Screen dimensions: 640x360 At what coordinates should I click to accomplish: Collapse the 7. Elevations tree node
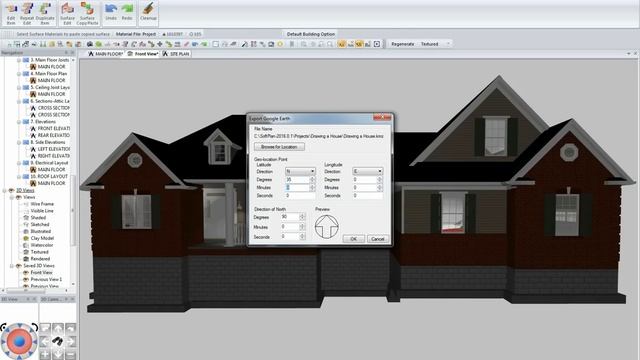pos(19,122)
